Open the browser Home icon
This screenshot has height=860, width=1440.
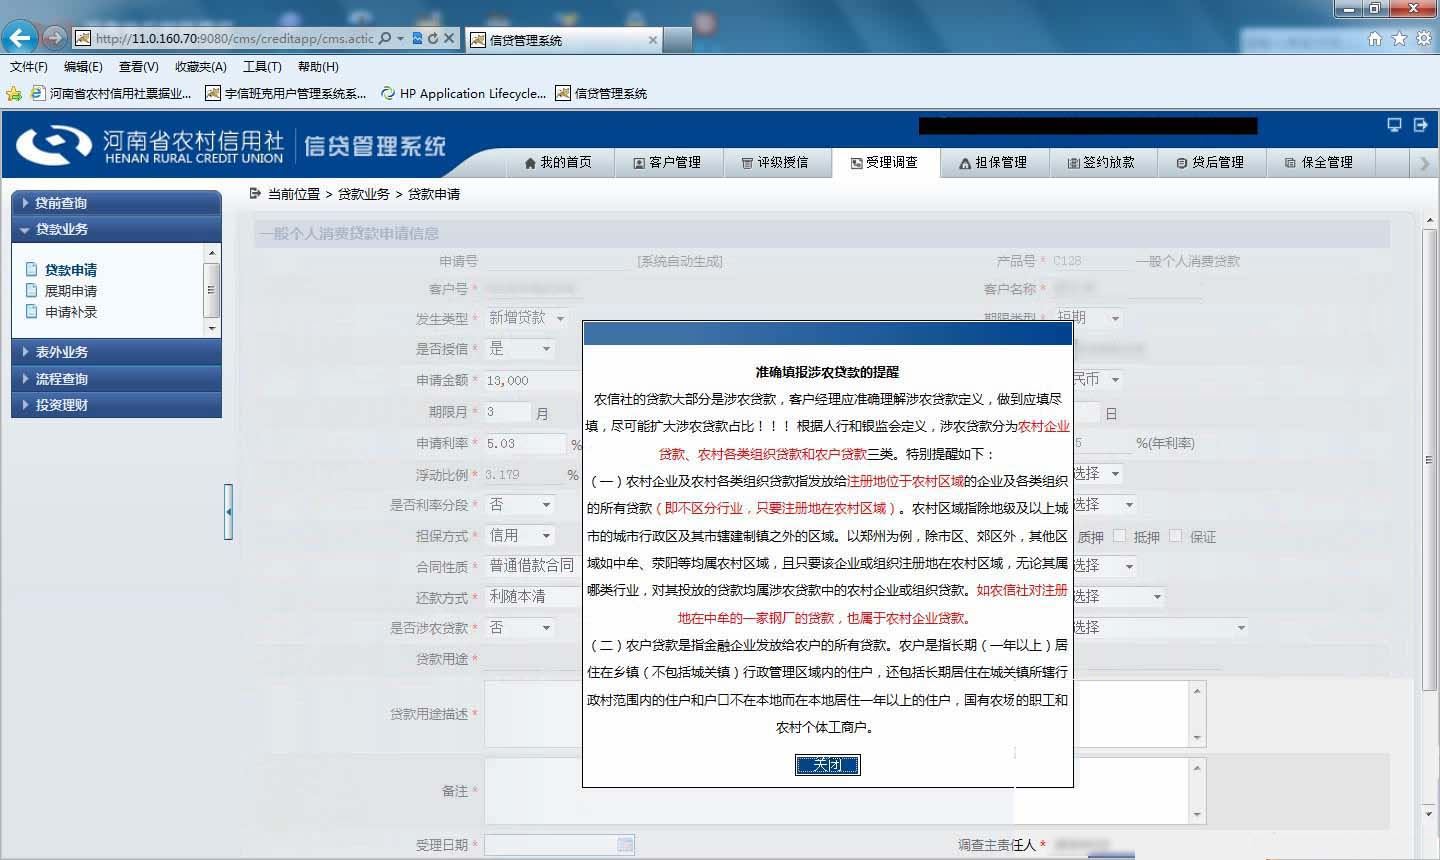(1375, 38)
